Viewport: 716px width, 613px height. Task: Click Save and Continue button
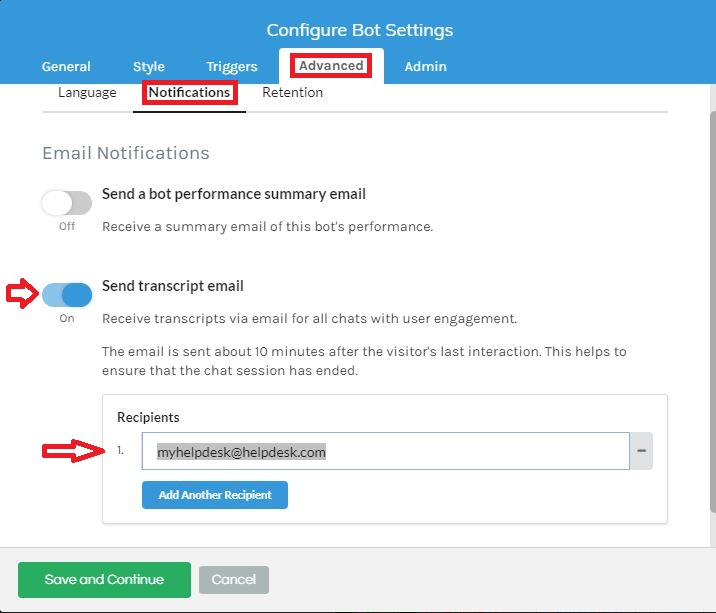coord(104,580)
